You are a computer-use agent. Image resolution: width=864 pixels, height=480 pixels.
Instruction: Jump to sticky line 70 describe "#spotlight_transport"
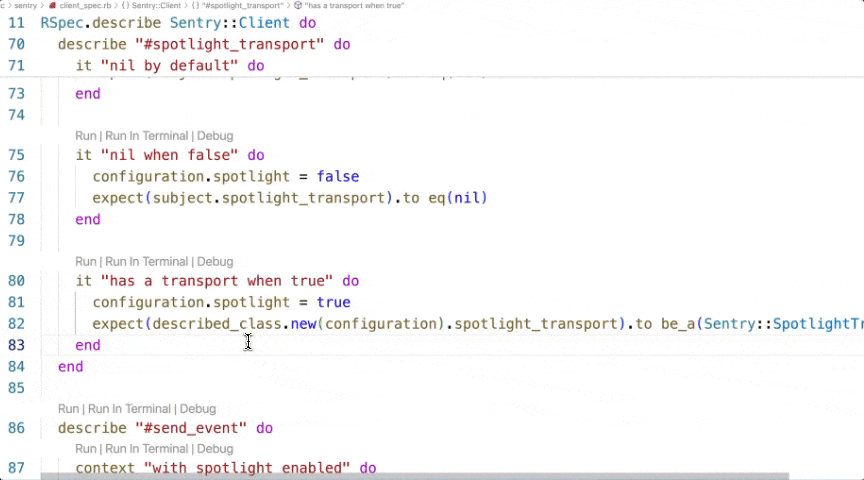[204, 44]
